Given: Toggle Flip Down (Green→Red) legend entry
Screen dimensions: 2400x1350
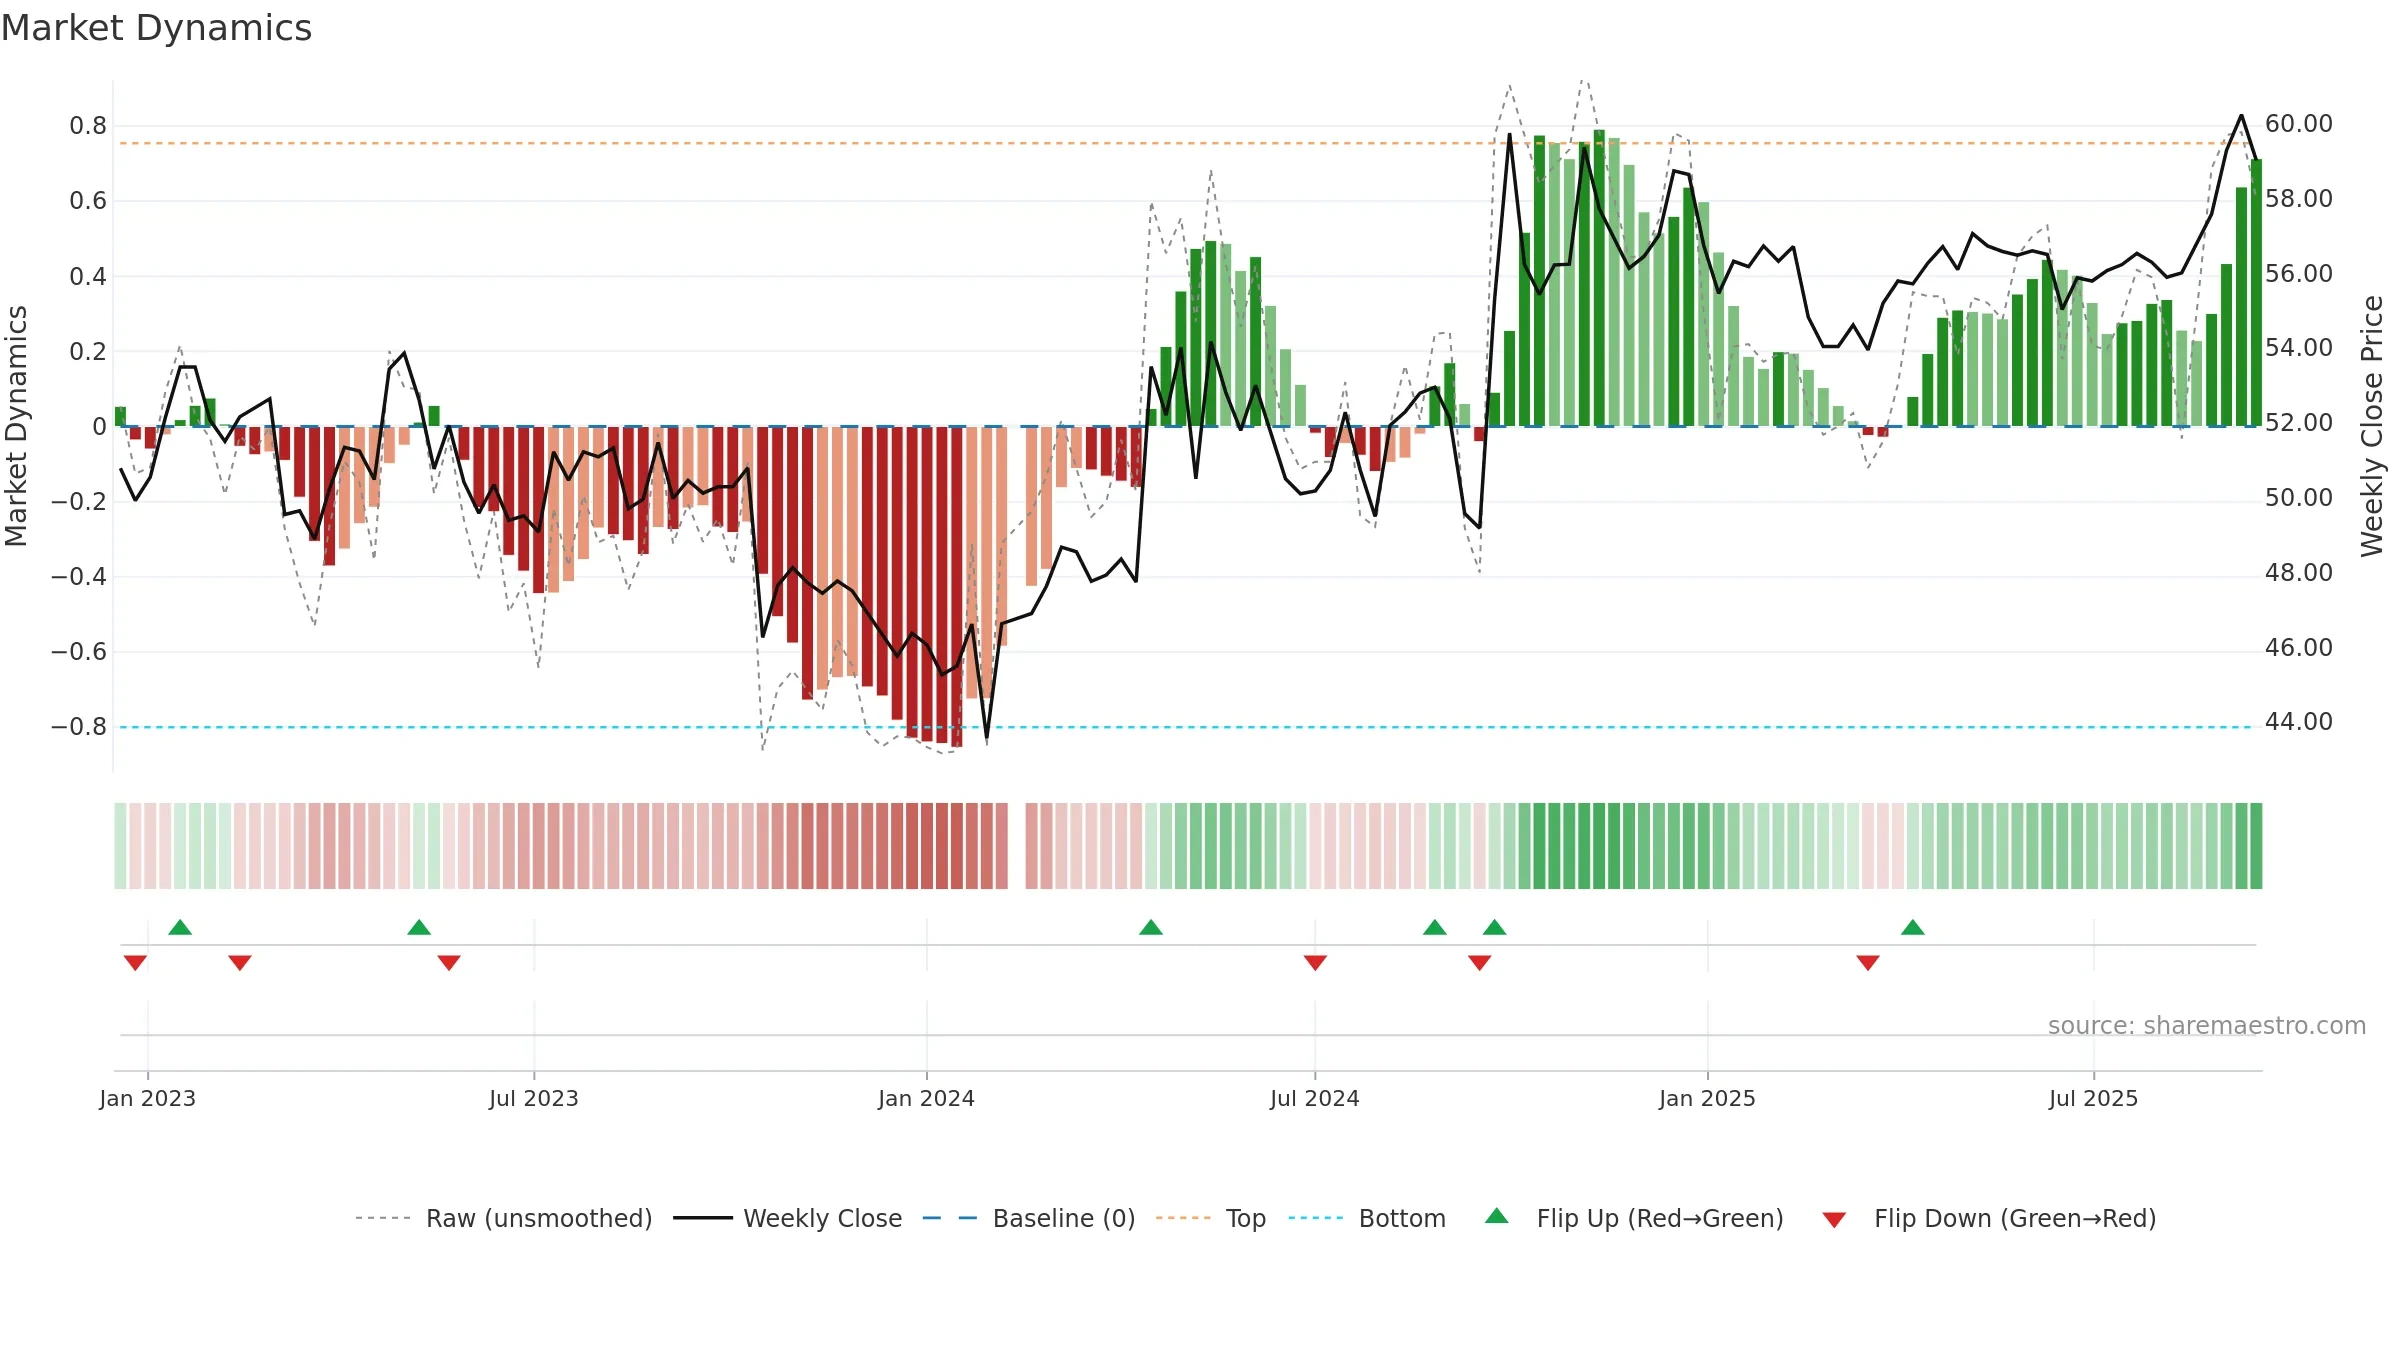Looking at the screenshot, I should tap(1989, 1218).
